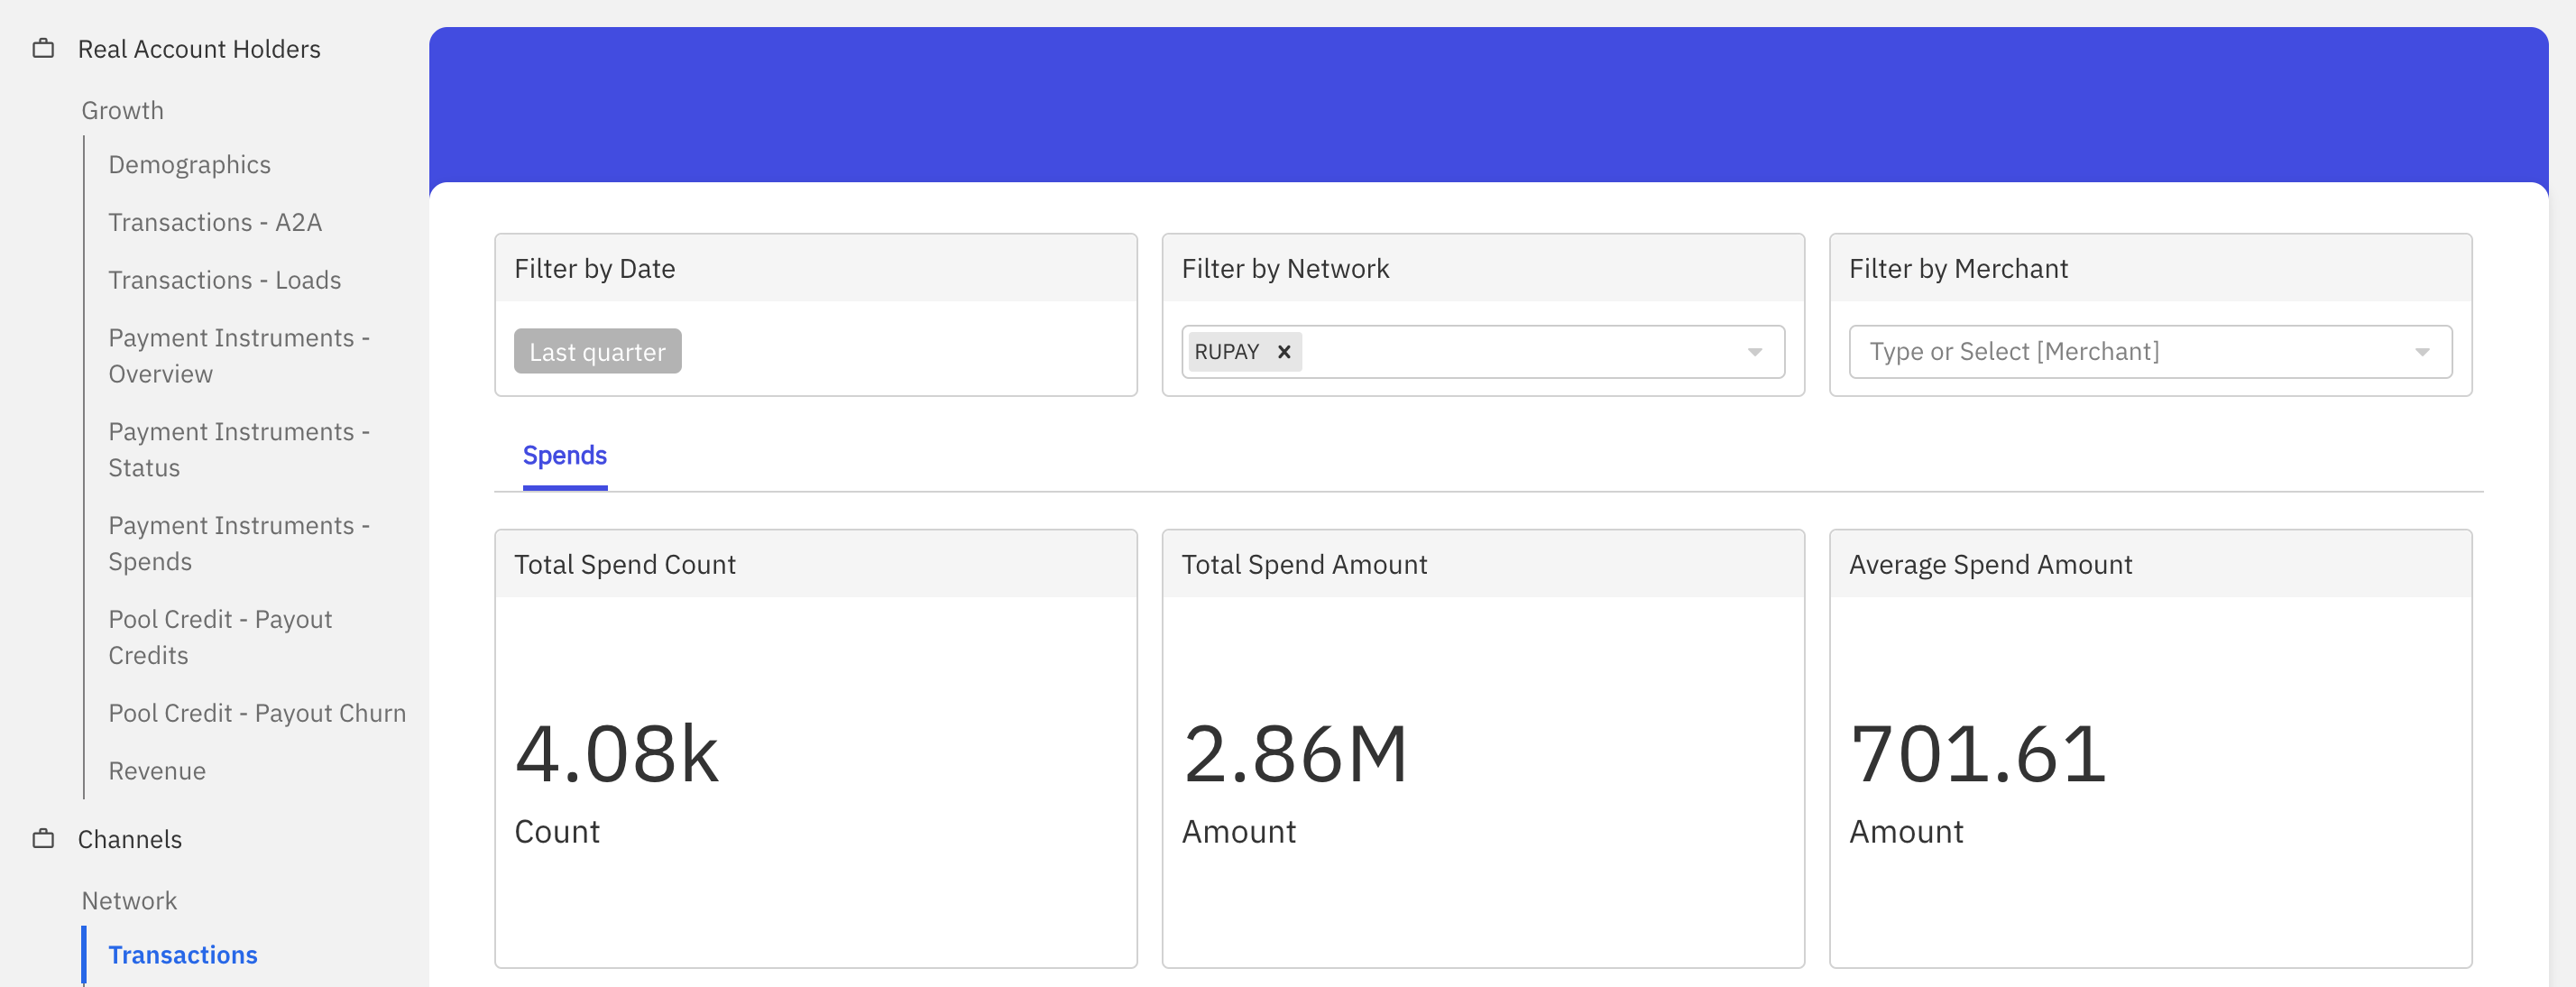Open Transactions - Loads page
Viewport: 2576px width, 987px height.
224,280
